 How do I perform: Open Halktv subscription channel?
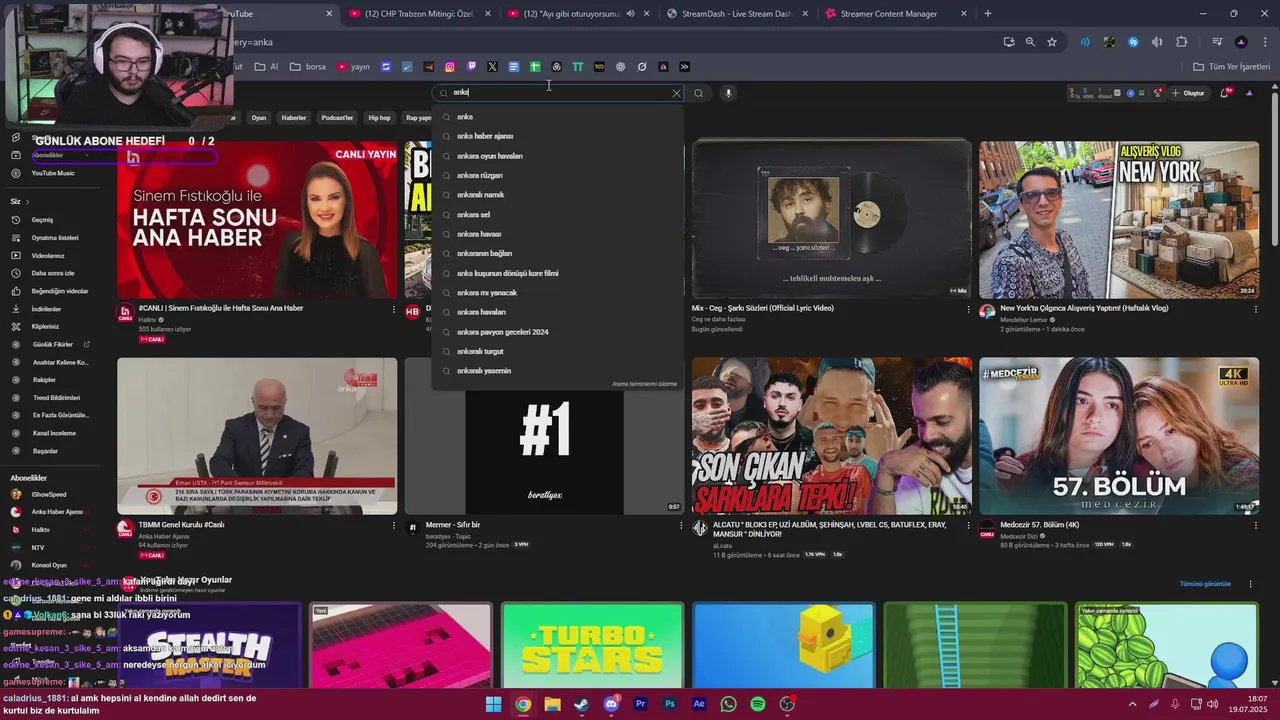pyautogui.click(x=40, y=530)
